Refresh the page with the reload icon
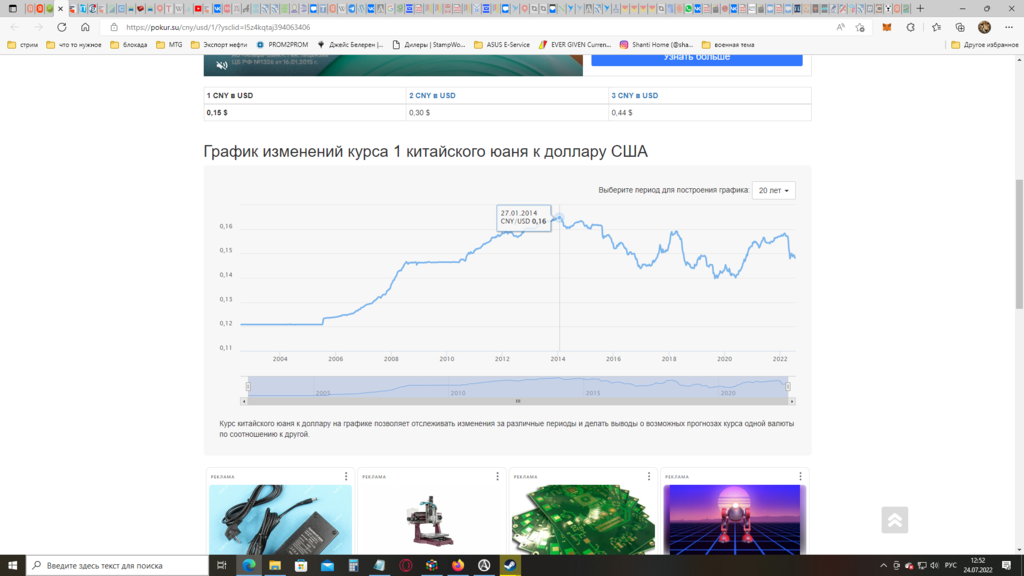 [62, 27]
